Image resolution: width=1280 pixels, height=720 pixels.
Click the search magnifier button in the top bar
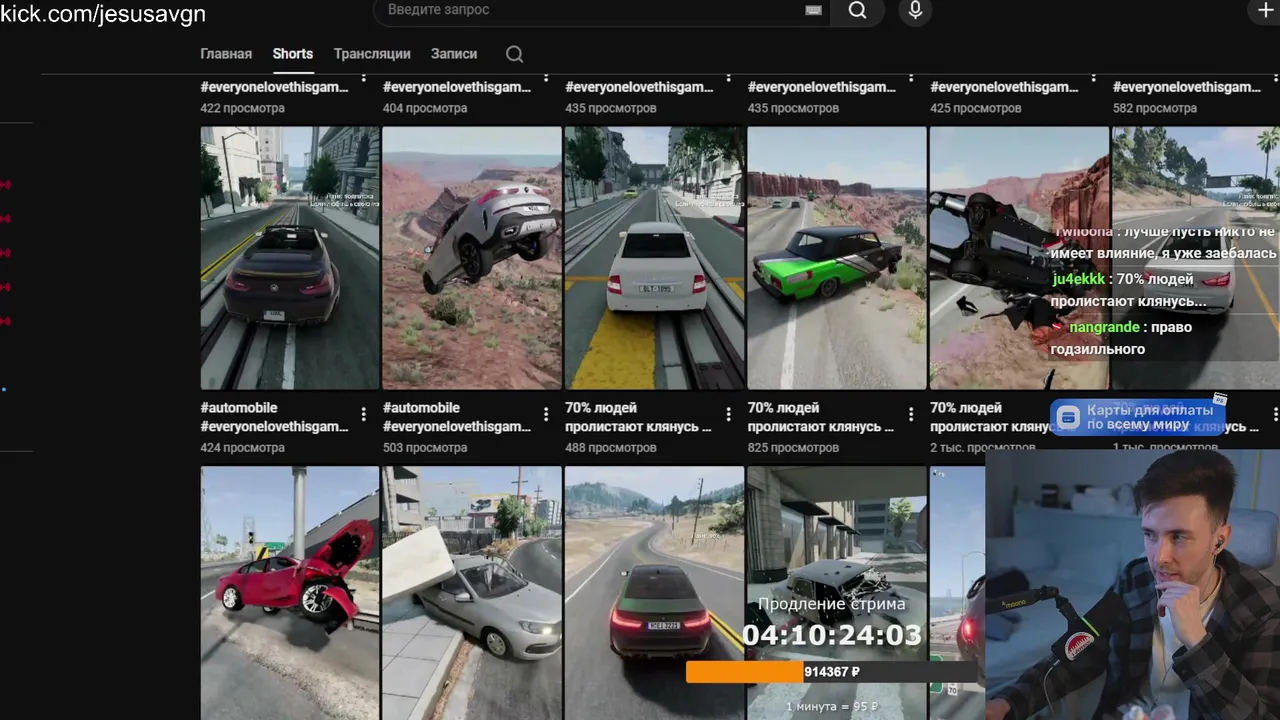[x=857, y=10]
